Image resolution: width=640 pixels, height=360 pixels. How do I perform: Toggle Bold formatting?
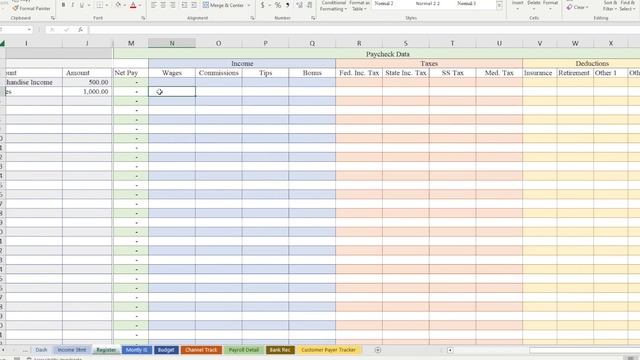coord(63,5)
